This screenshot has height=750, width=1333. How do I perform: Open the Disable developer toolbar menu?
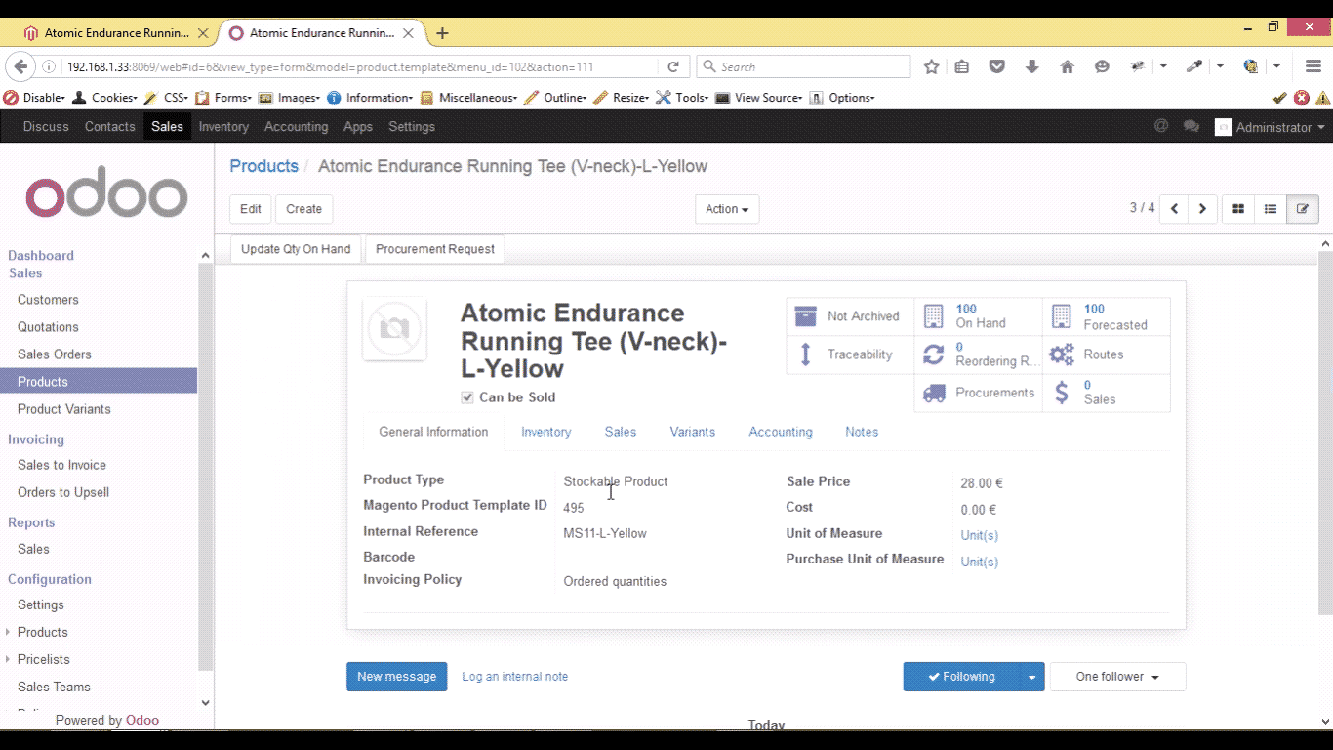[34, 98]
